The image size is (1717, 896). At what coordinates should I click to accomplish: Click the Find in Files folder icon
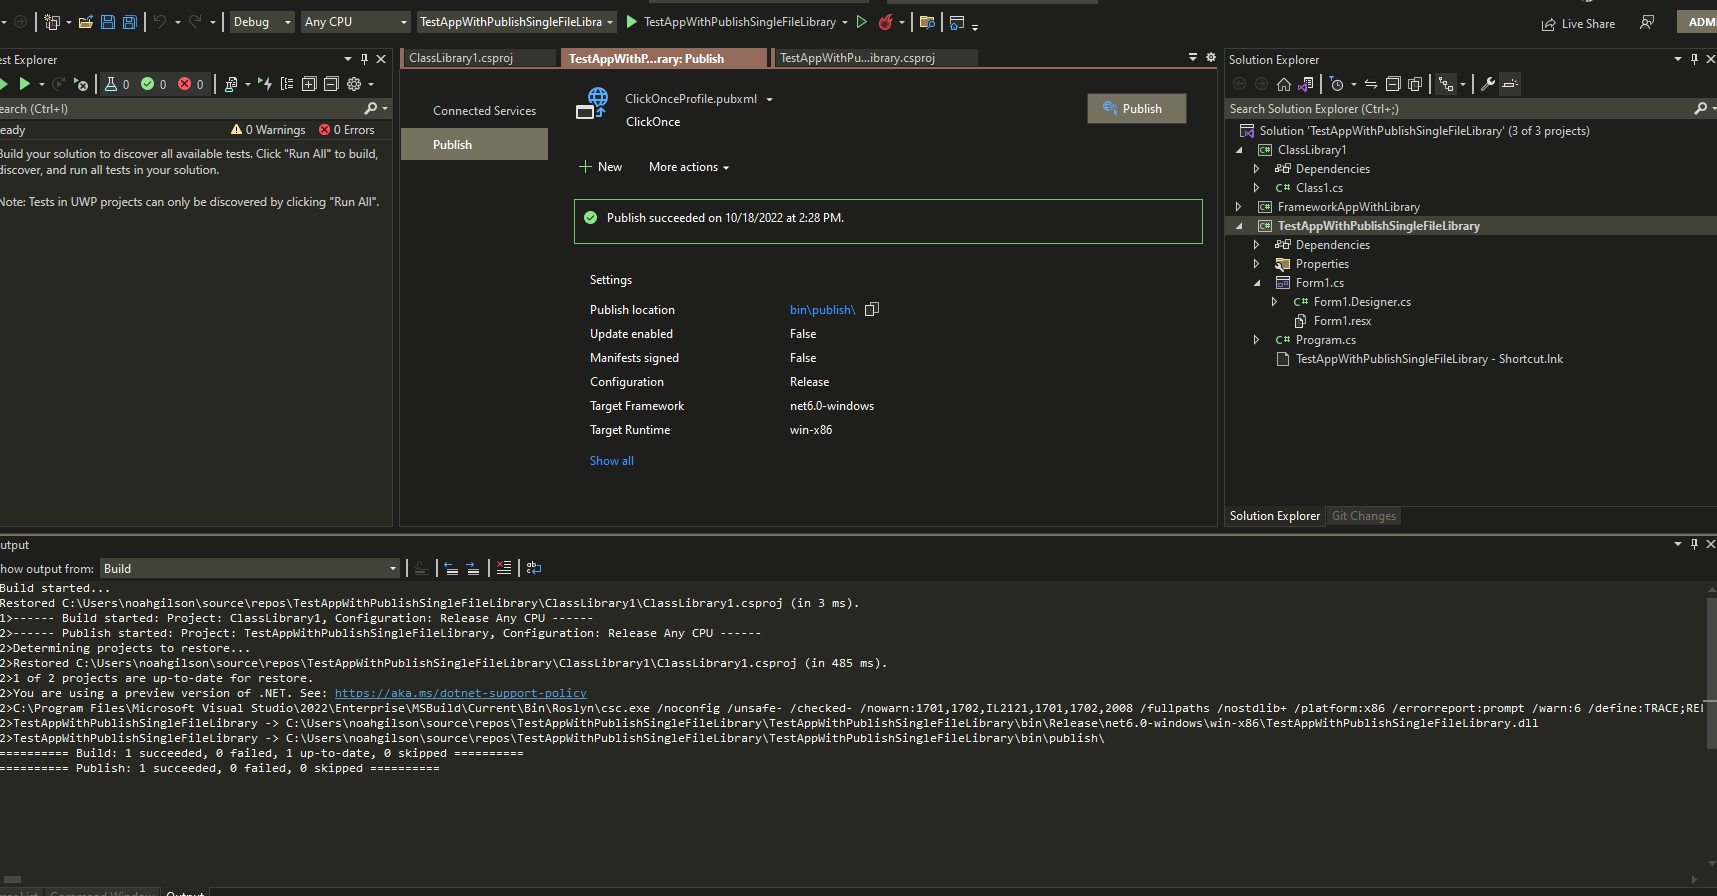tap(927, 22)
